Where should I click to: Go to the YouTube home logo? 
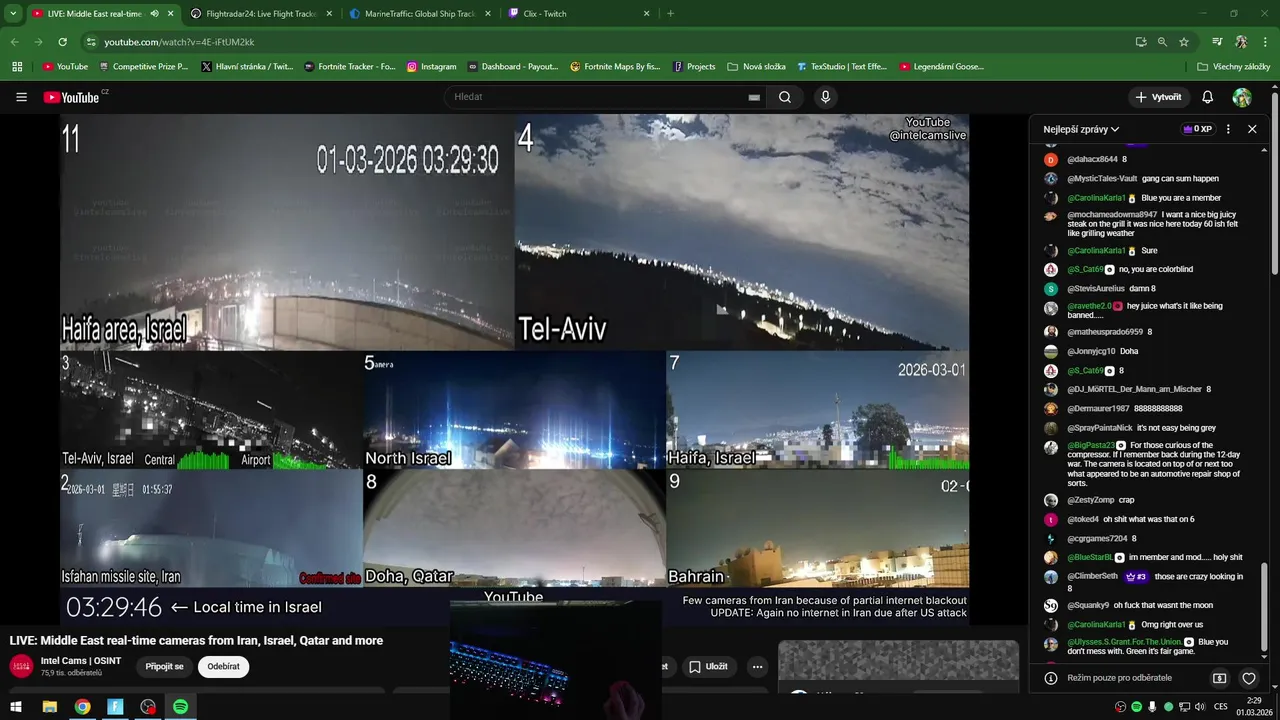click(x=72, y=97)
